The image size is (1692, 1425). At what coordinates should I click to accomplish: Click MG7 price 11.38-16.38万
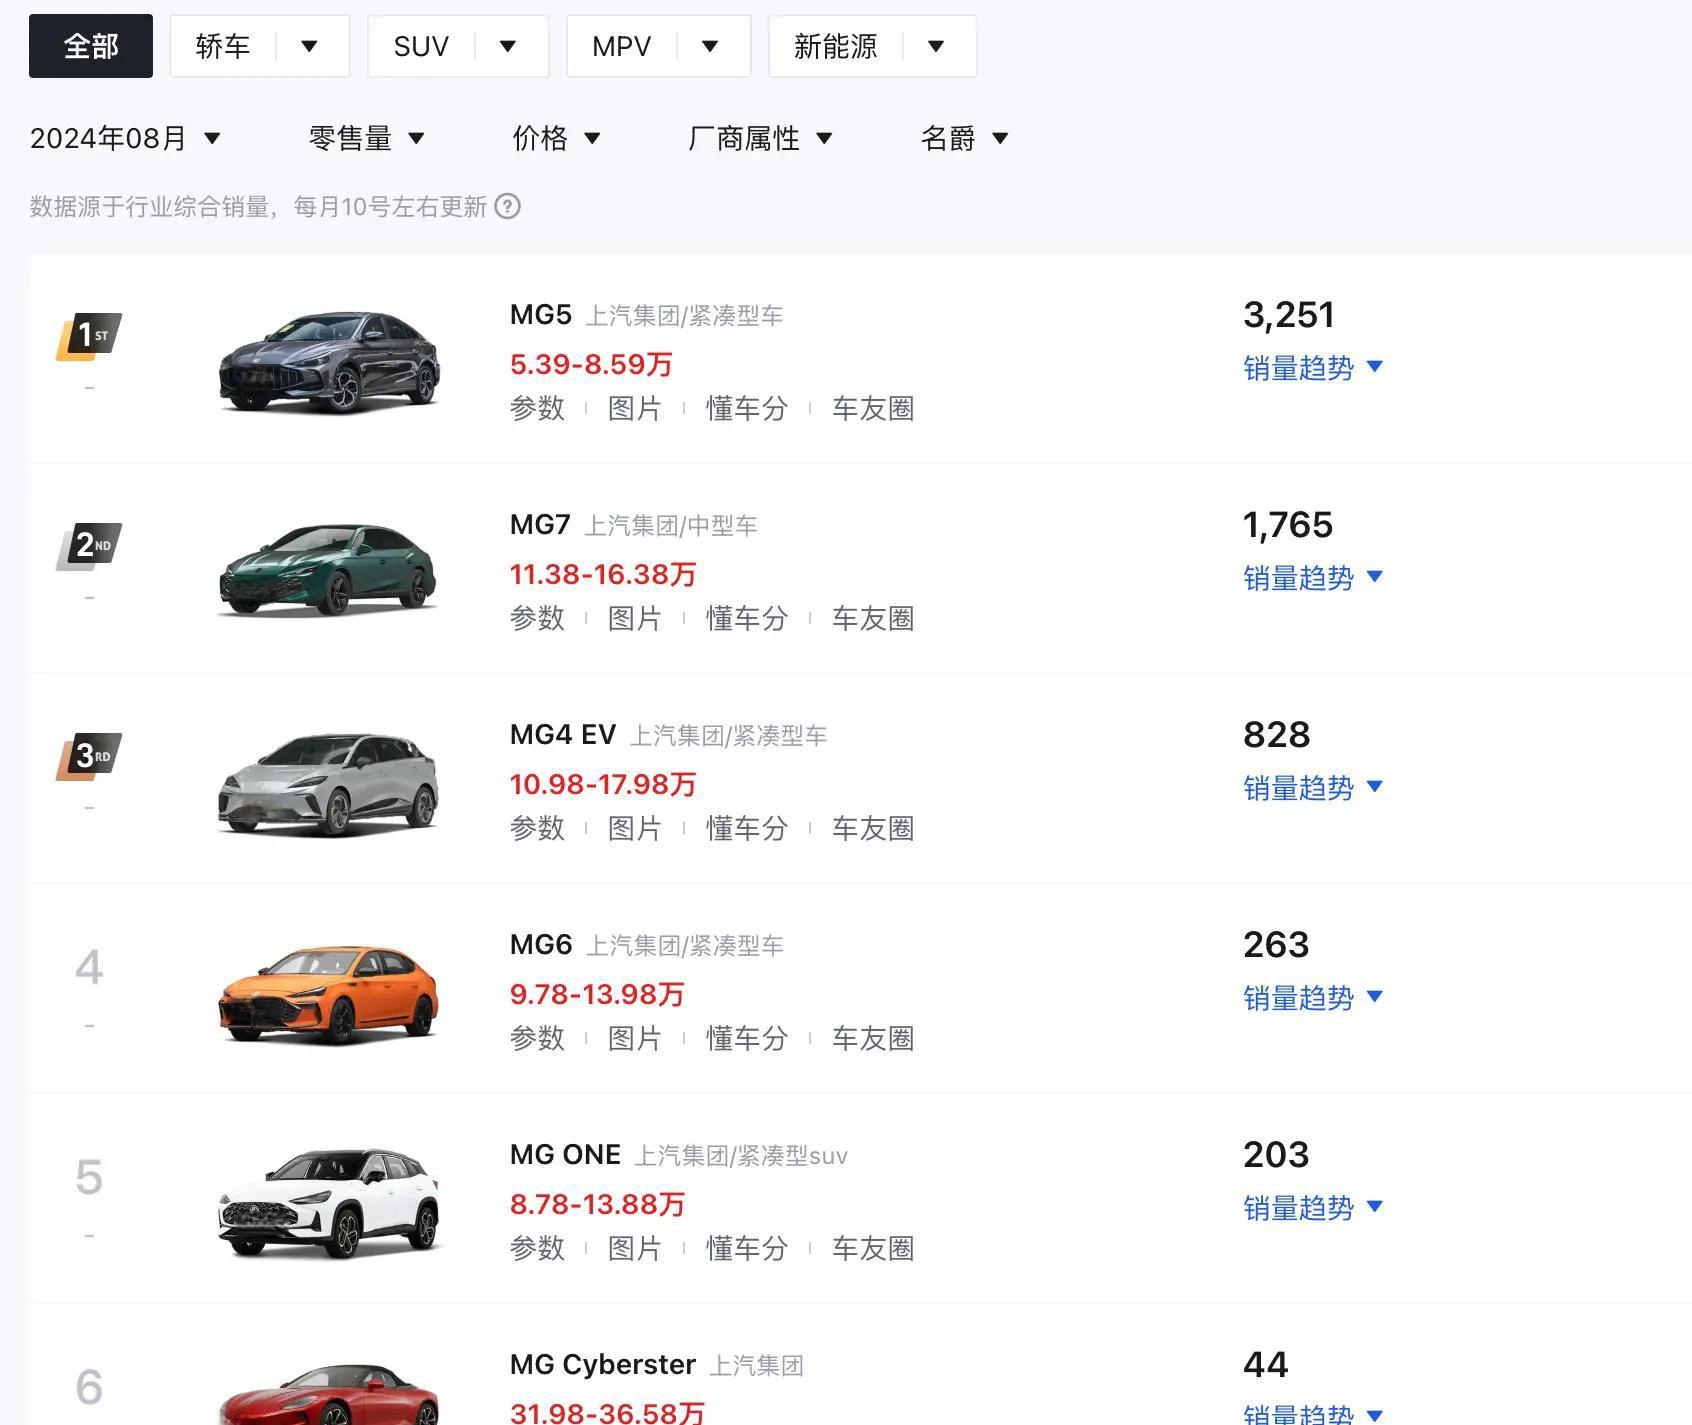[x=603, y=574]
